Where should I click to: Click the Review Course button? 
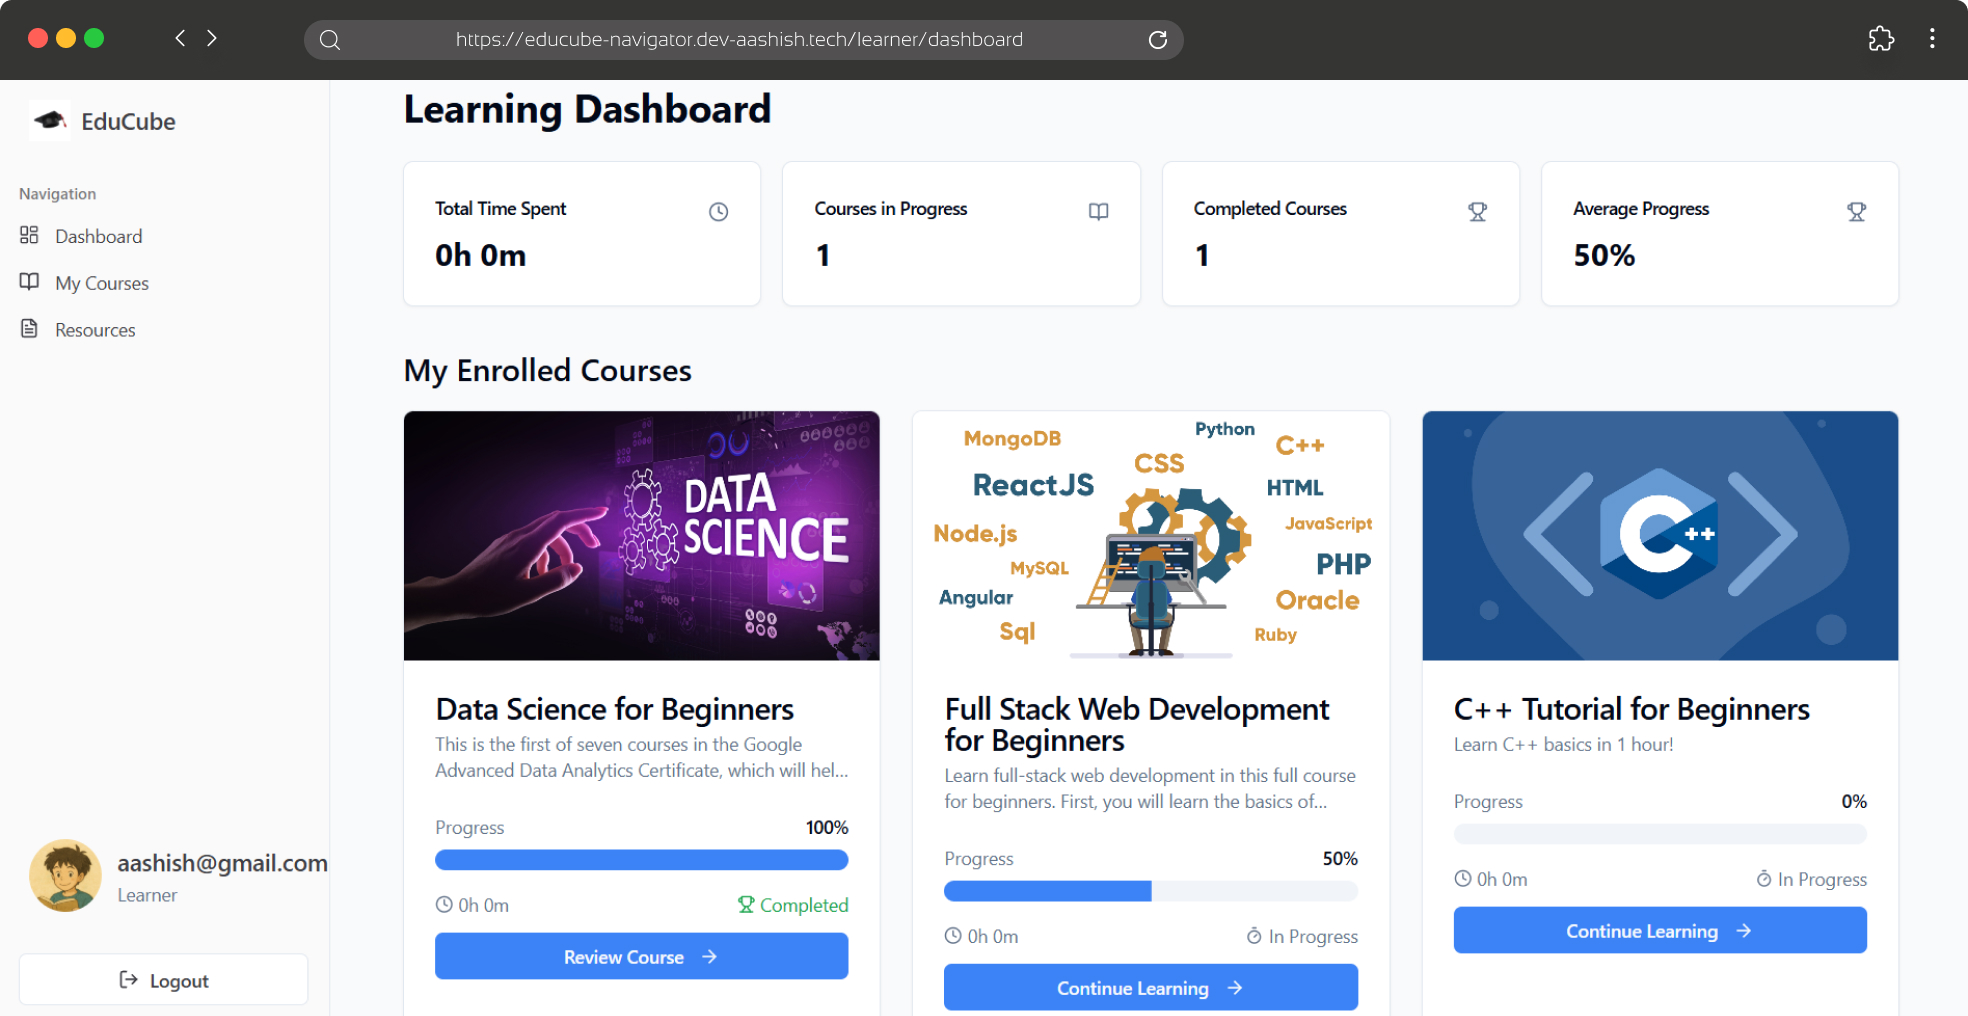click(x=641, y=956)
